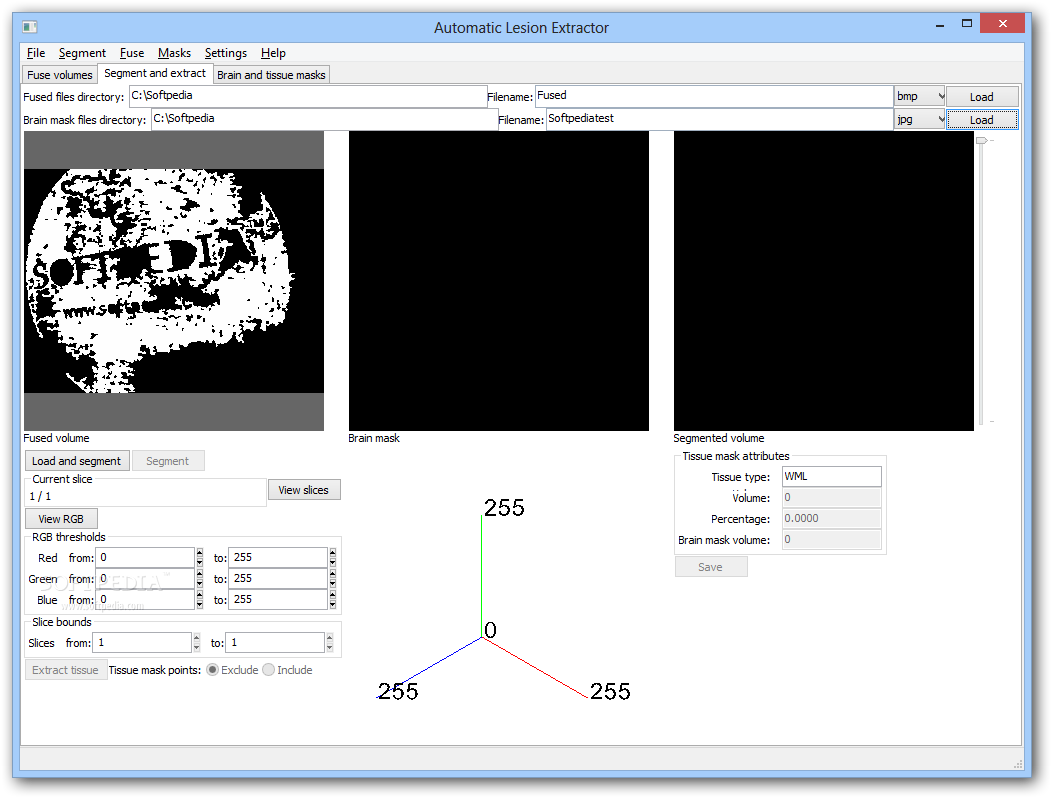
Task: Click the Slices from bound field
Action: [x=142, y=643]
